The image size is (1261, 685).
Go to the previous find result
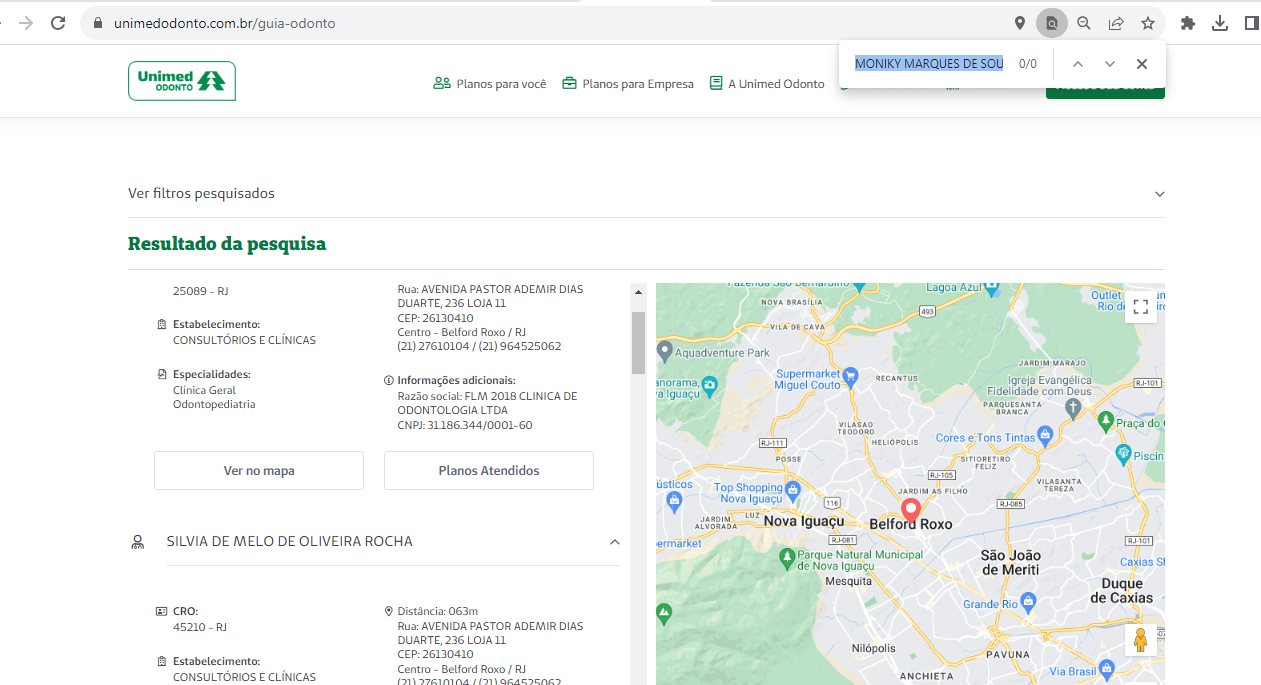(1077, 64)
